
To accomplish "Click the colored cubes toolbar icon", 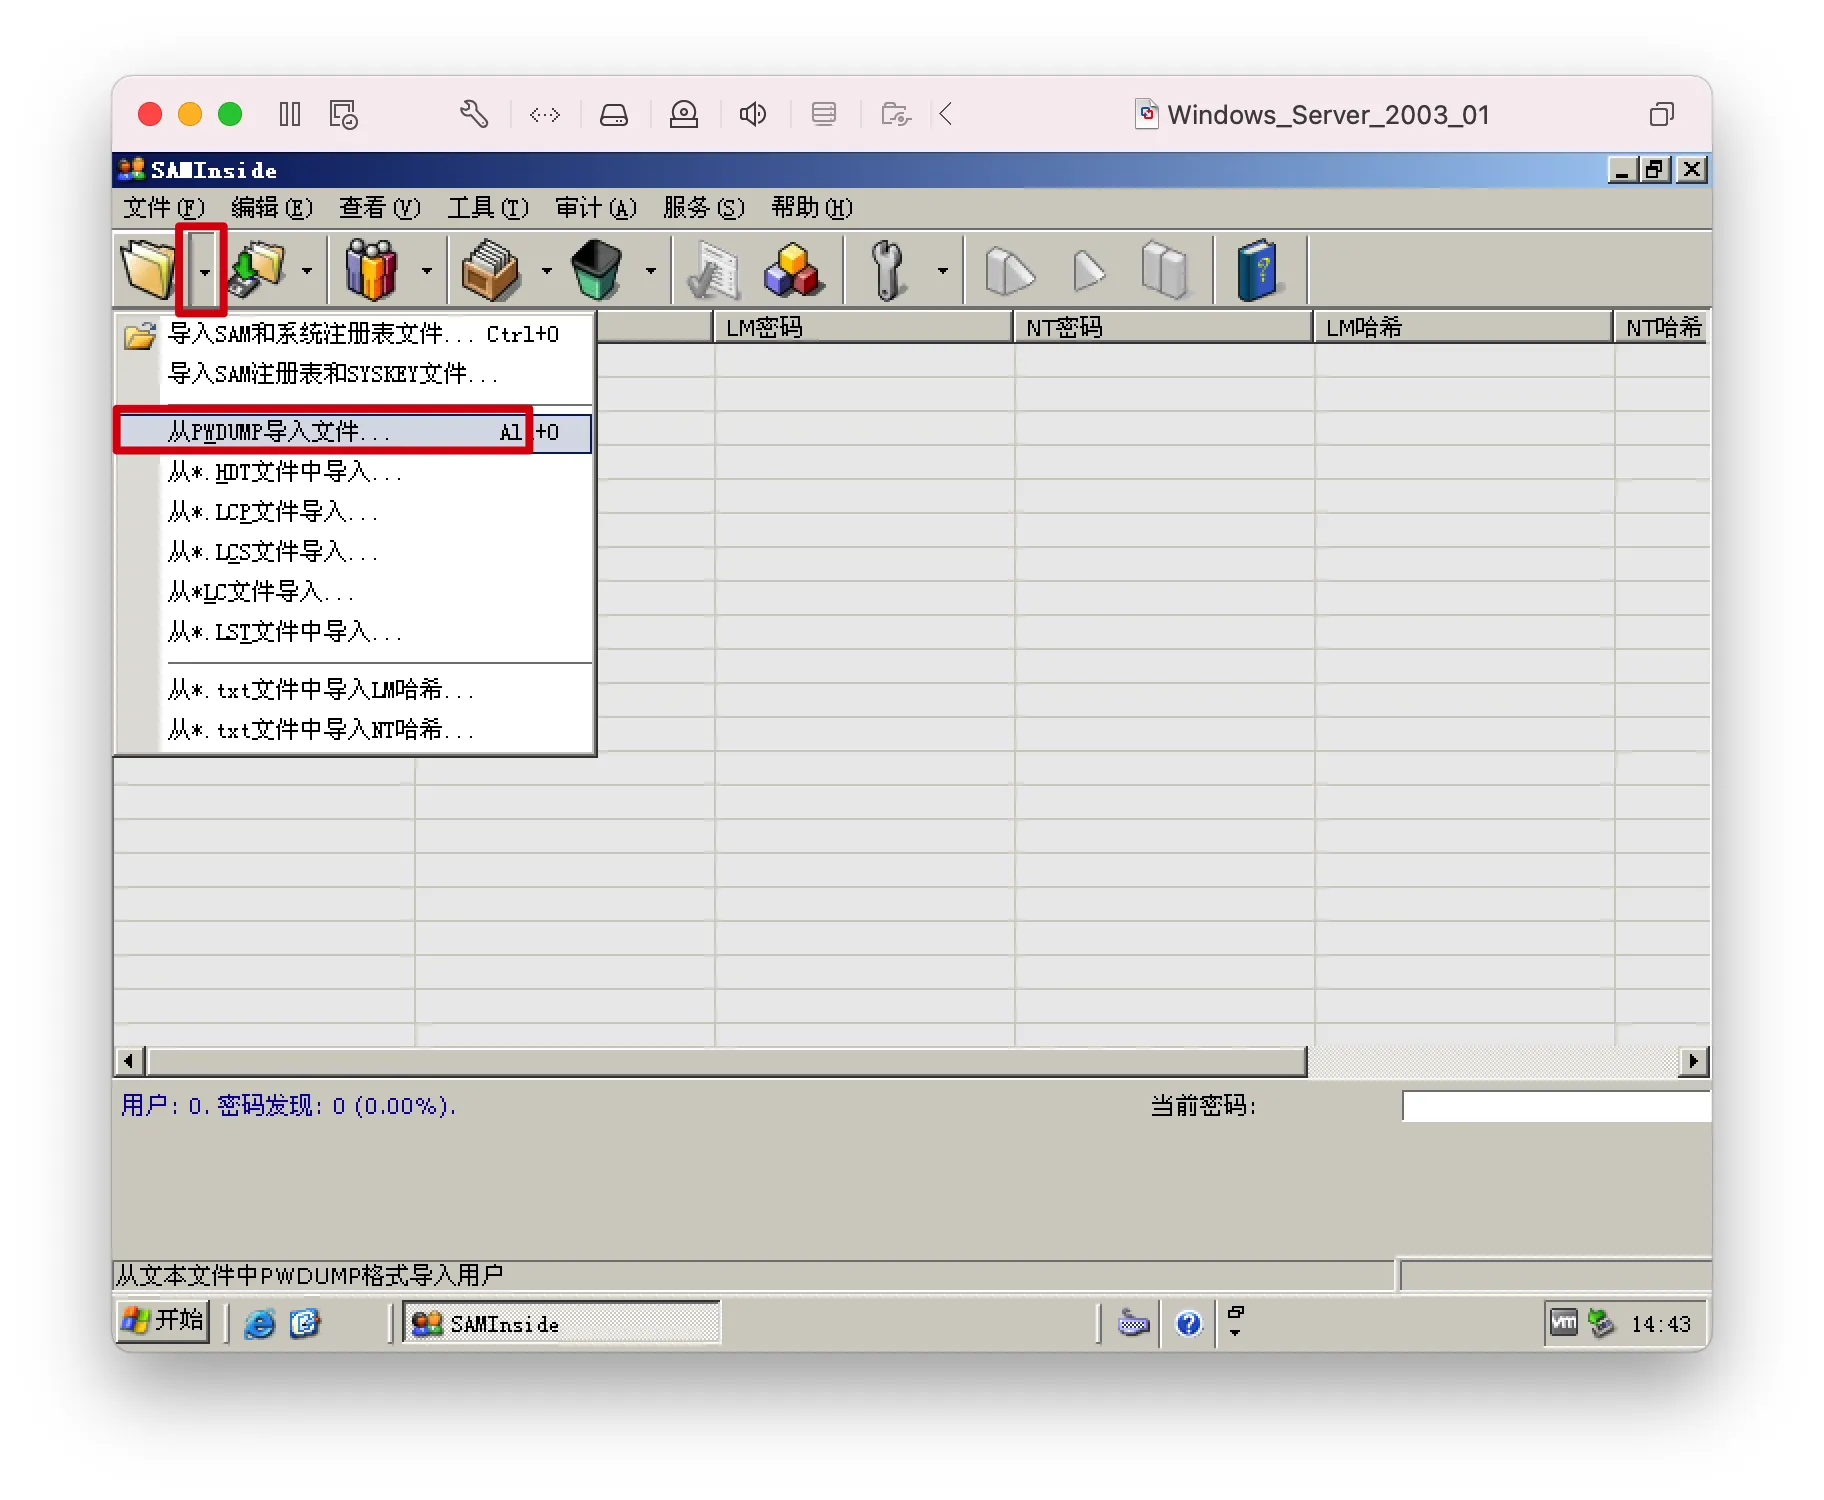I will pos(794,270).
